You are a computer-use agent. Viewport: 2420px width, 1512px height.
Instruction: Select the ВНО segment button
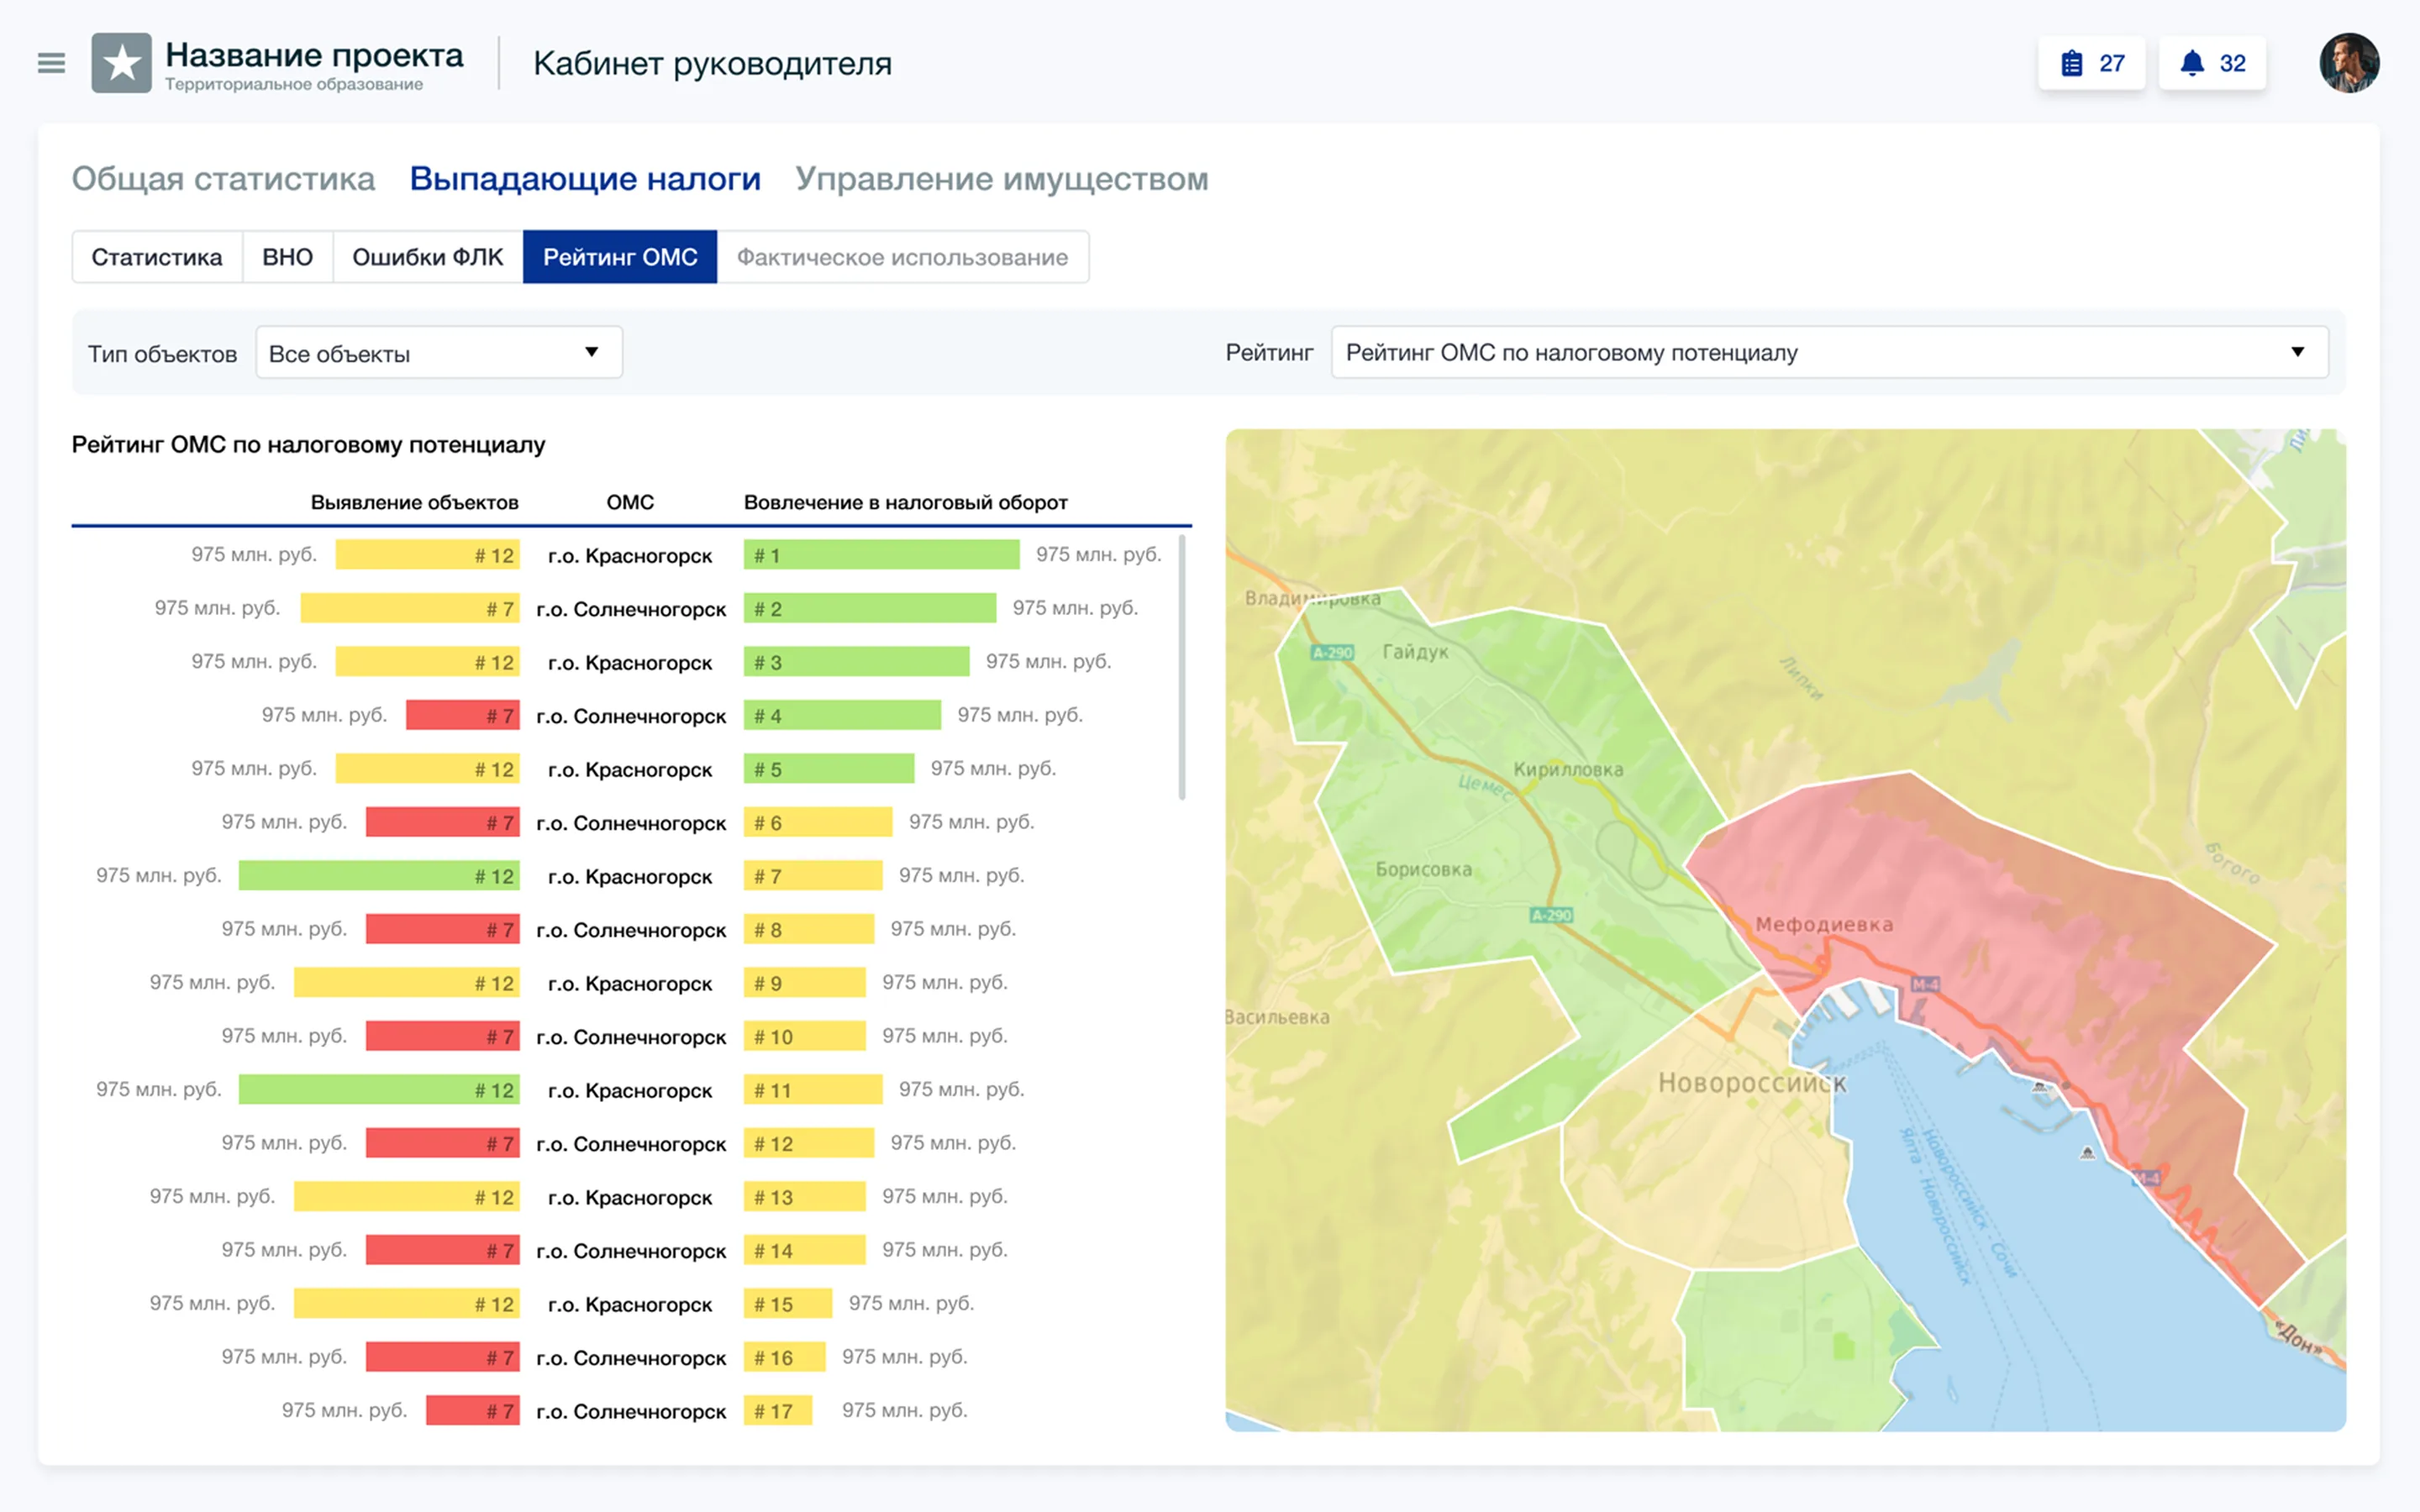[287, 257]
